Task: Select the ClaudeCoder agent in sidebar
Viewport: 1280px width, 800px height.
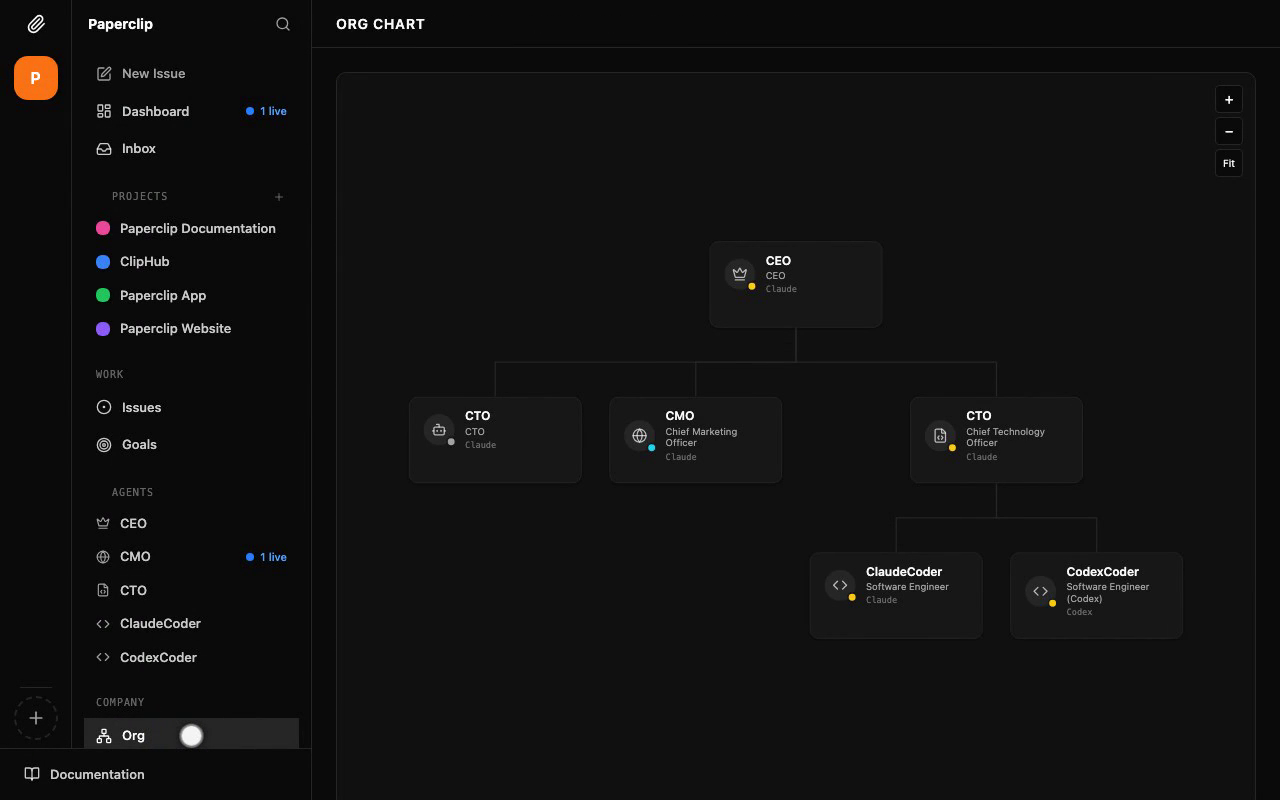Action: coord(191,623)
